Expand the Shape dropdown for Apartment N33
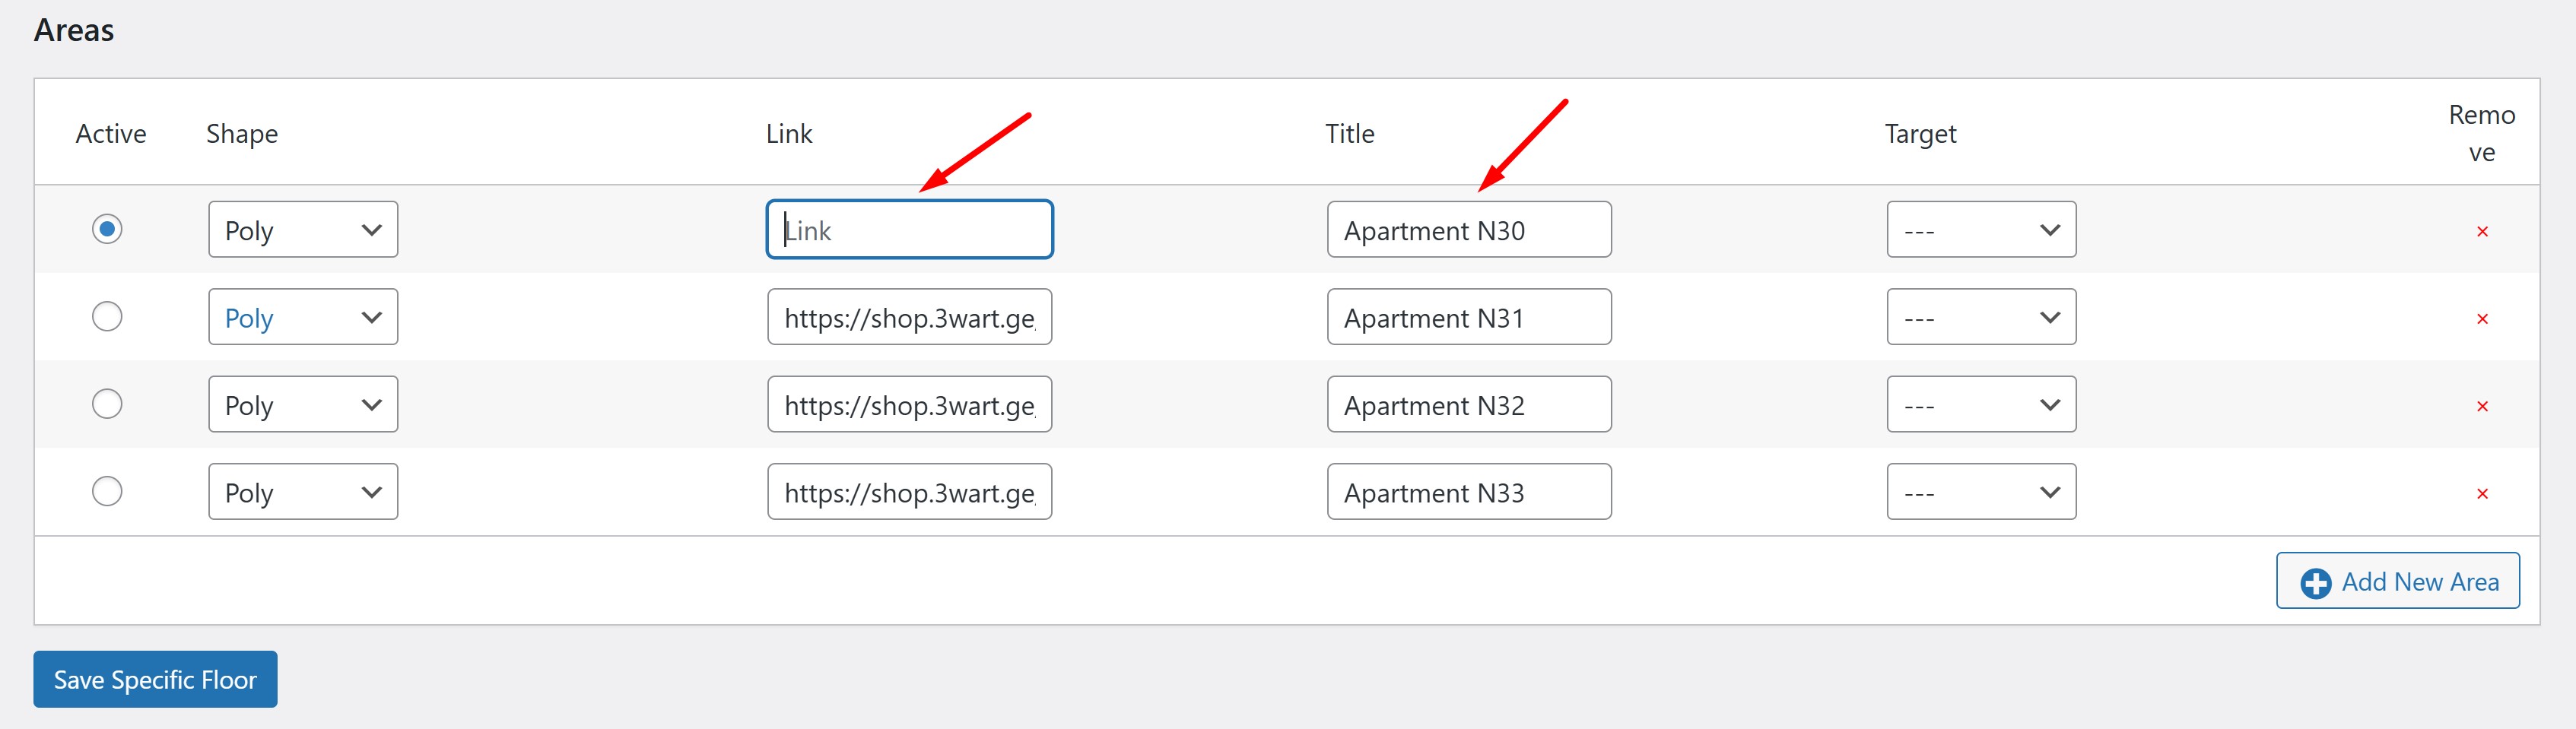 pyautogui.click(x=302, y=491)
